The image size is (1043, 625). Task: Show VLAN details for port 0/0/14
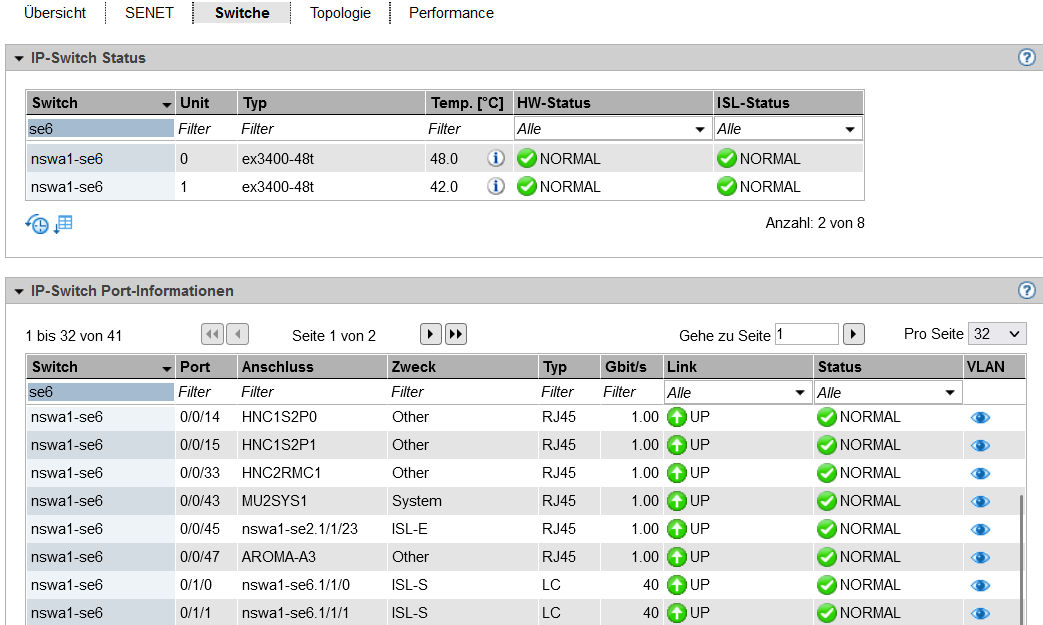click(x=980, y=418)
